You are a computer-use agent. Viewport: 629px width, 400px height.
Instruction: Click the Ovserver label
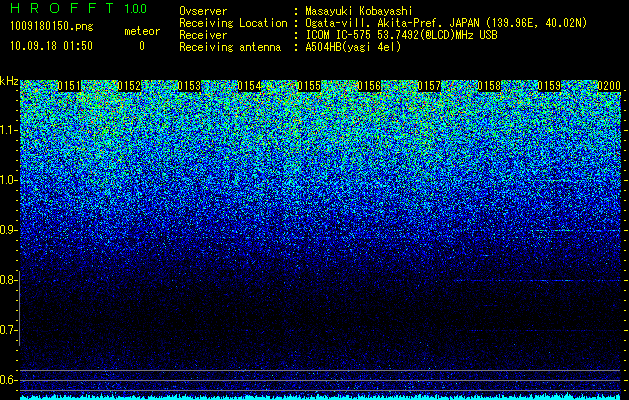pyautogui.click(x=203, y=11)
